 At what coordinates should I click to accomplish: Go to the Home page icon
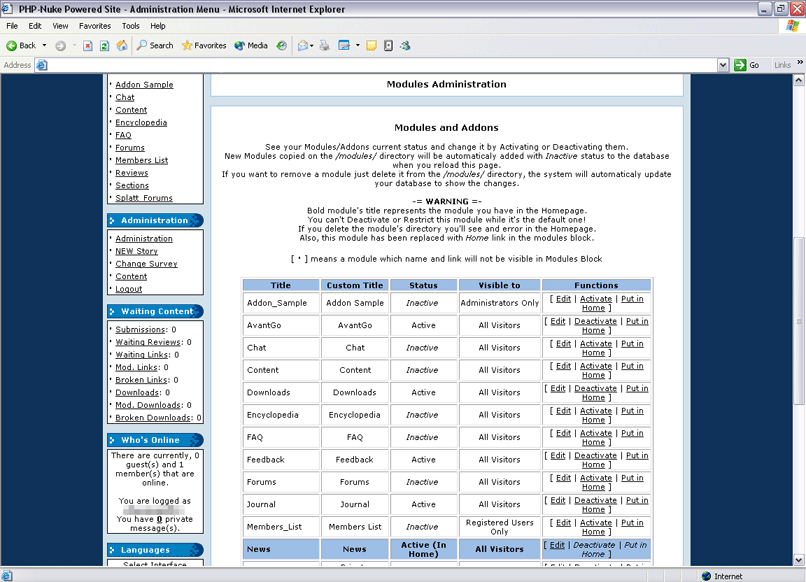(121, 45)
